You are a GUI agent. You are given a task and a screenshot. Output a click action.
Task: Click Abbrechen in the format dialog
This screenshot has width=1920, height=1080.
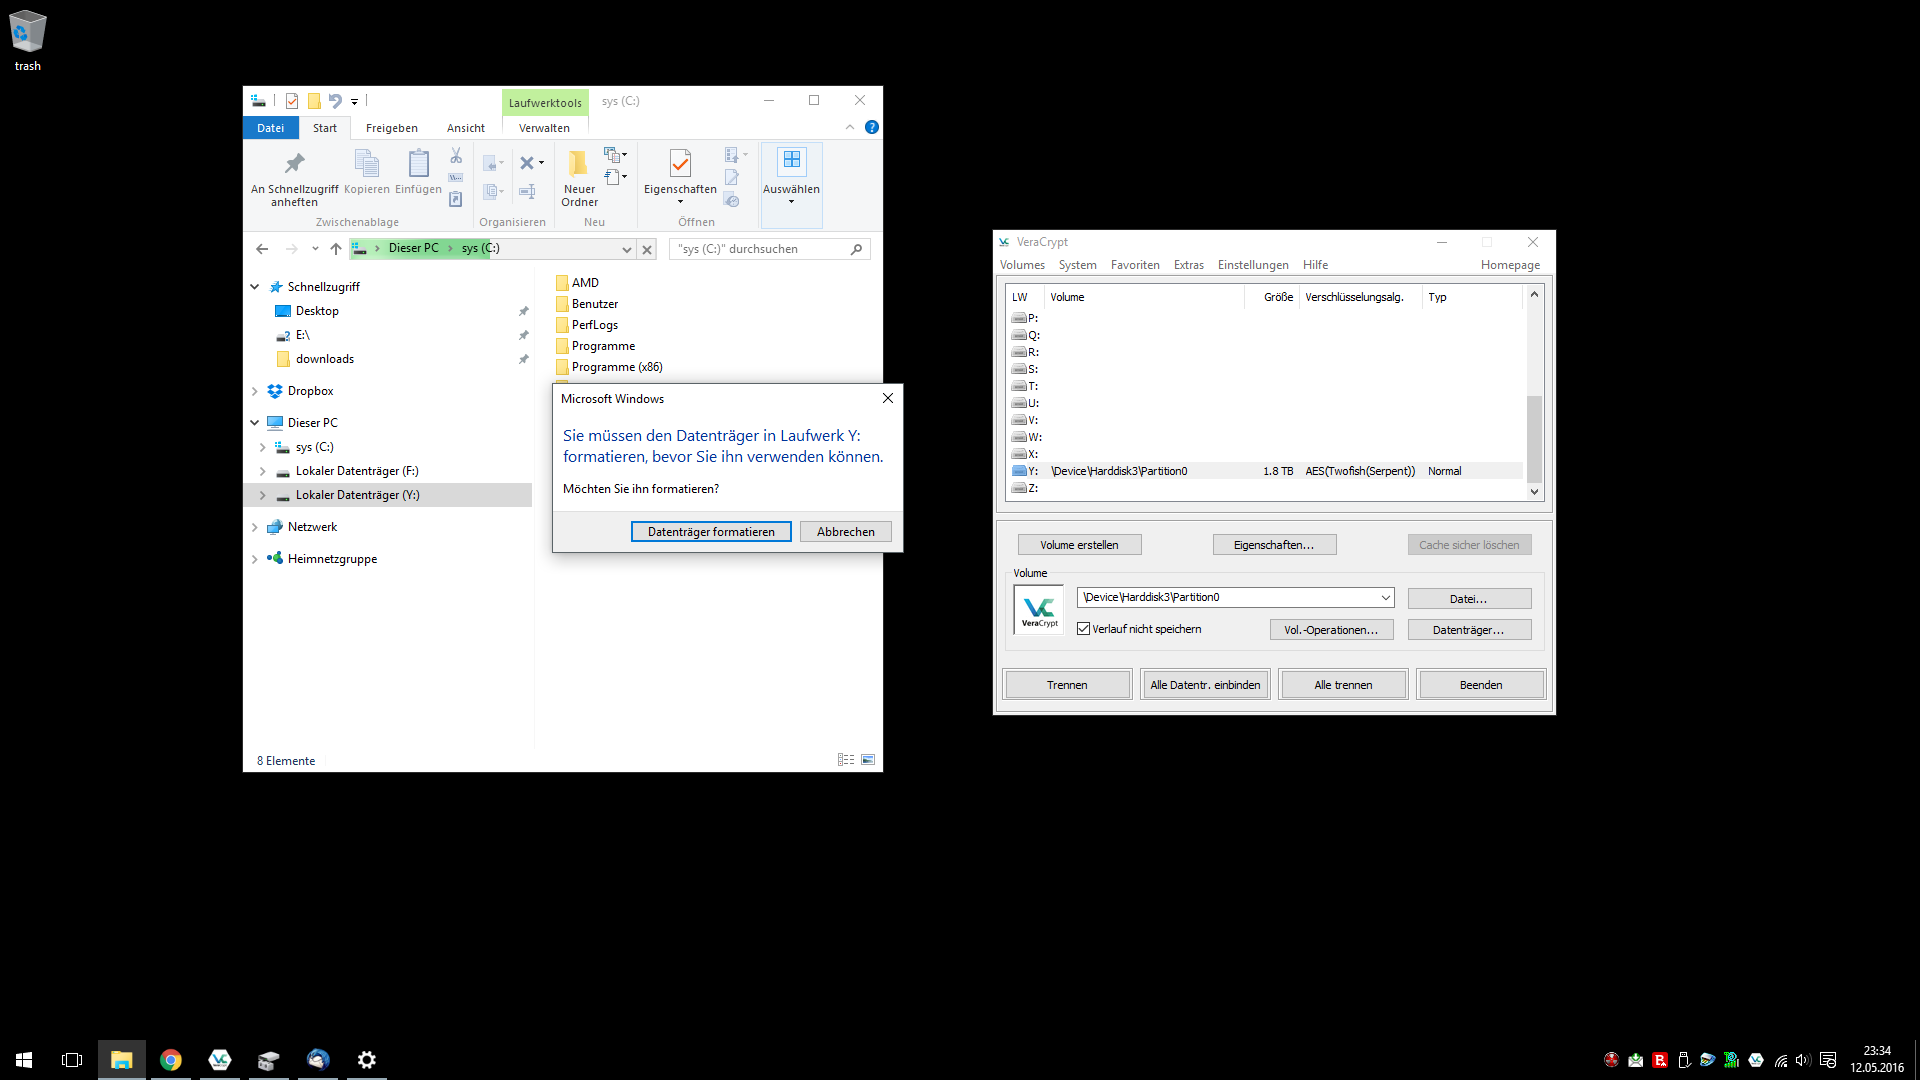[x=845, y=532]
